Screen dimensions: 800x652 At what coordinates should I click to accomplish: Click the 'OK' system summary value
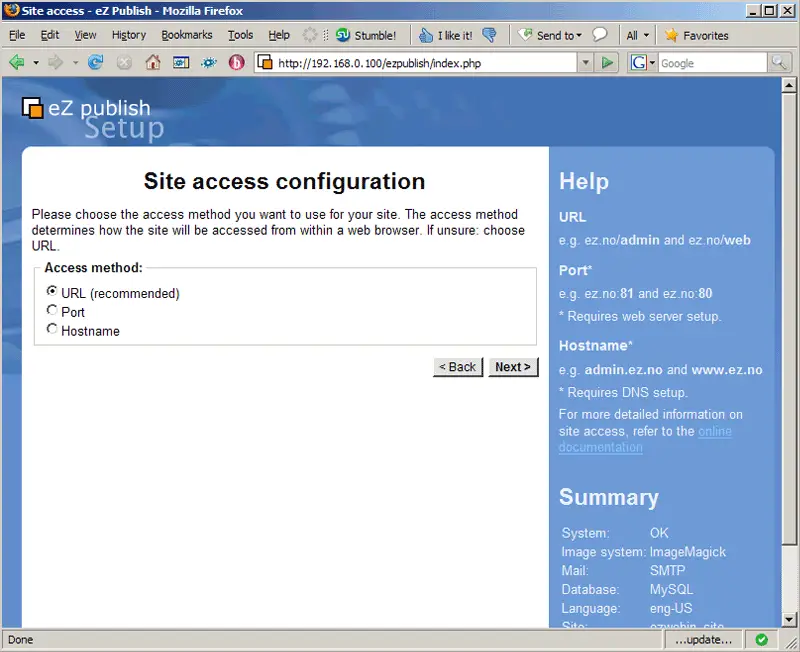pos(659,533)
